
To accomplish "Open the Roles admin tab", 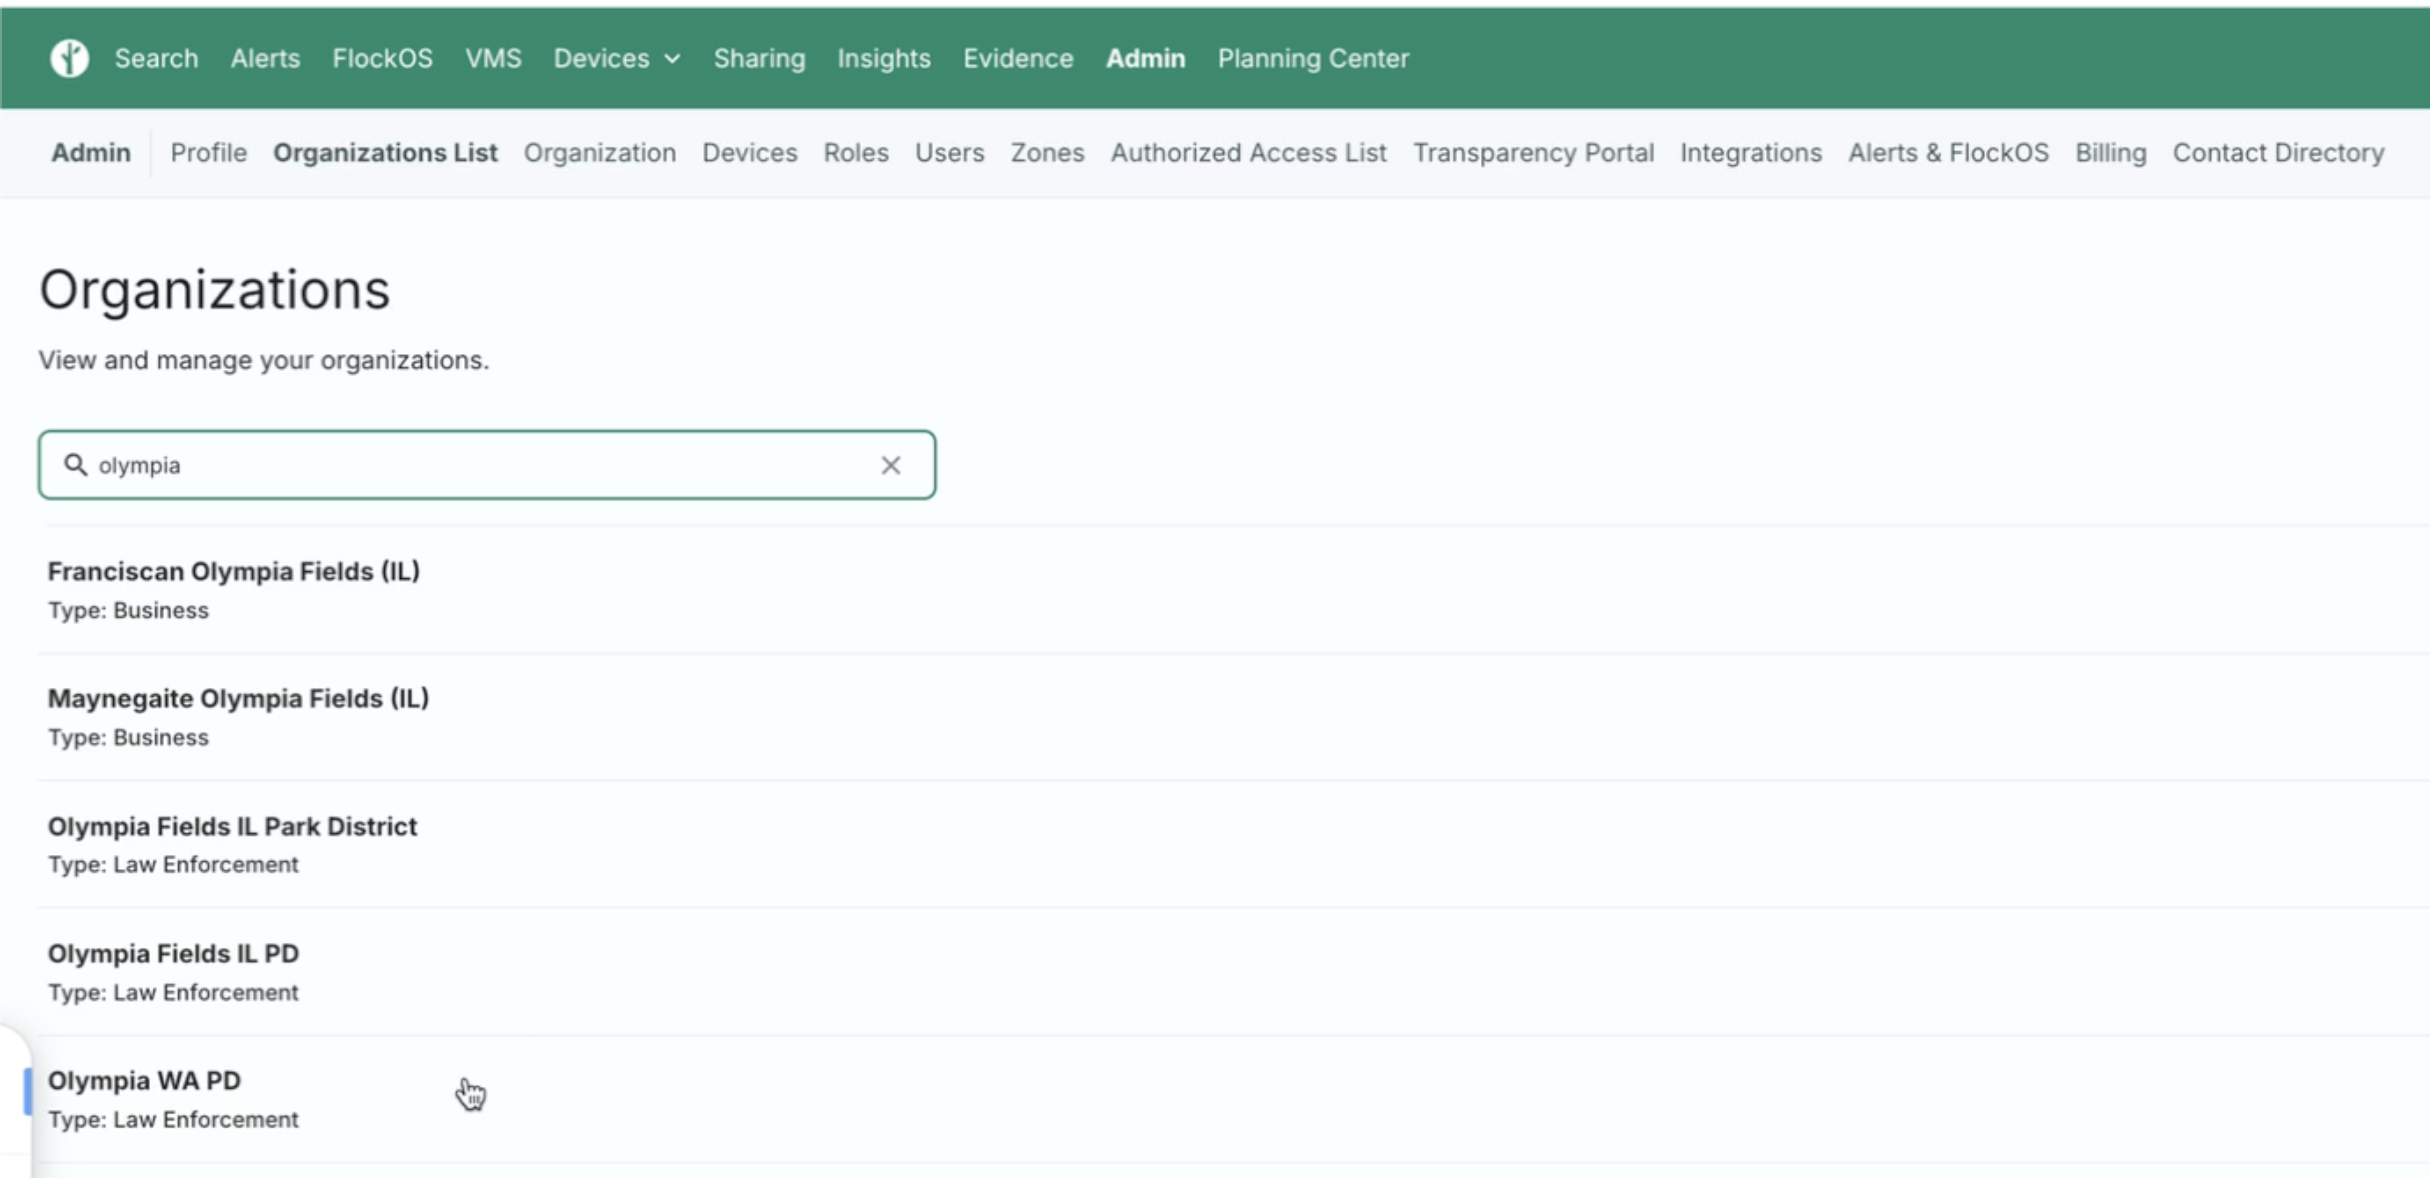I will [855, 152].
